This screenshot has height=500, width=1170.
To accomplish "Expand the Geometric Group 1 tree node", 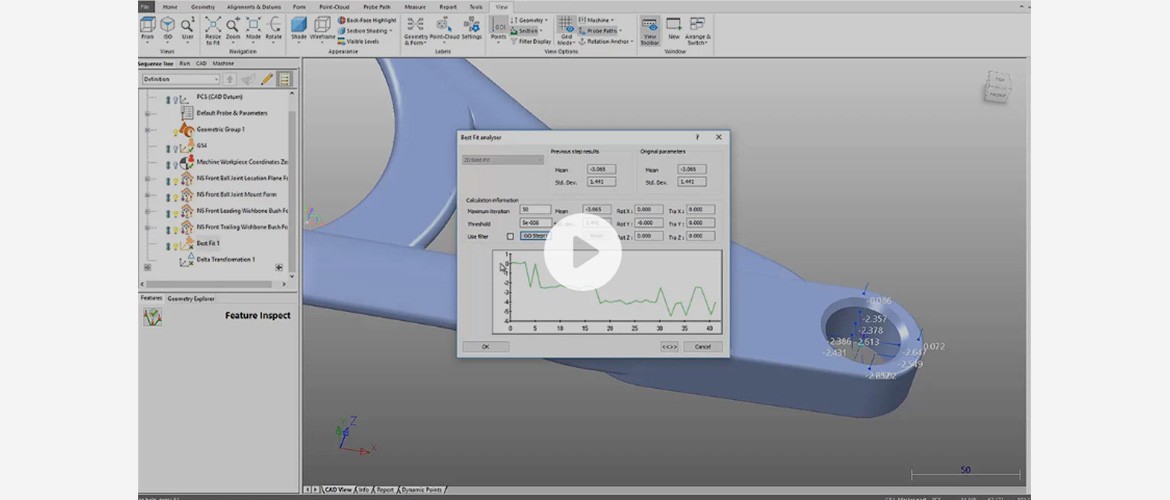I will click(147, 129).
